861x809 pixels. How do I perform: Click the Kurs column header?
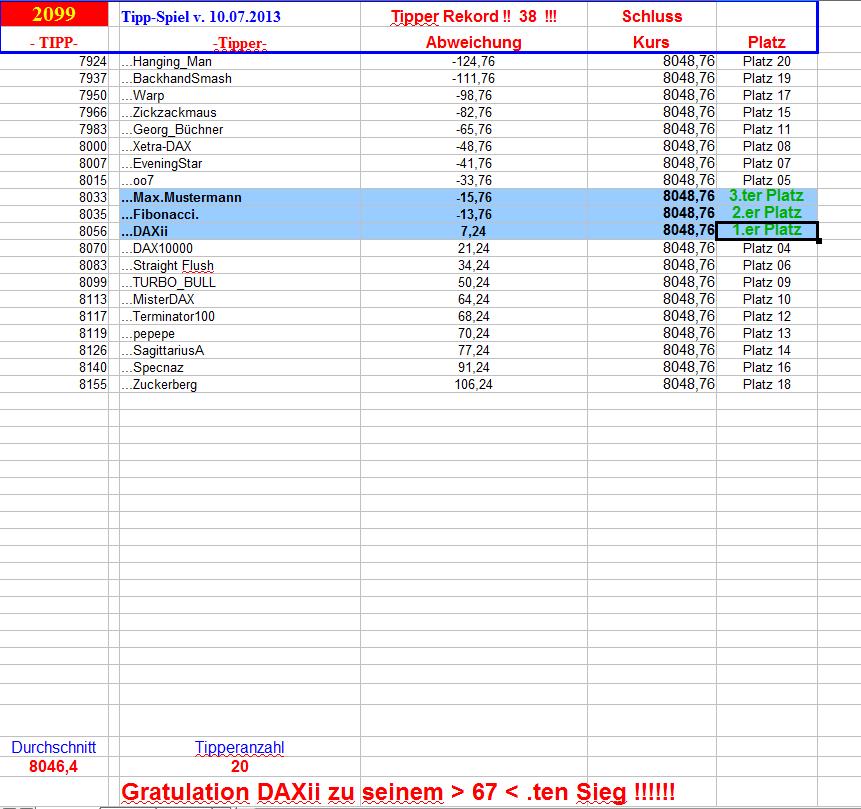[x=651, y=42]
